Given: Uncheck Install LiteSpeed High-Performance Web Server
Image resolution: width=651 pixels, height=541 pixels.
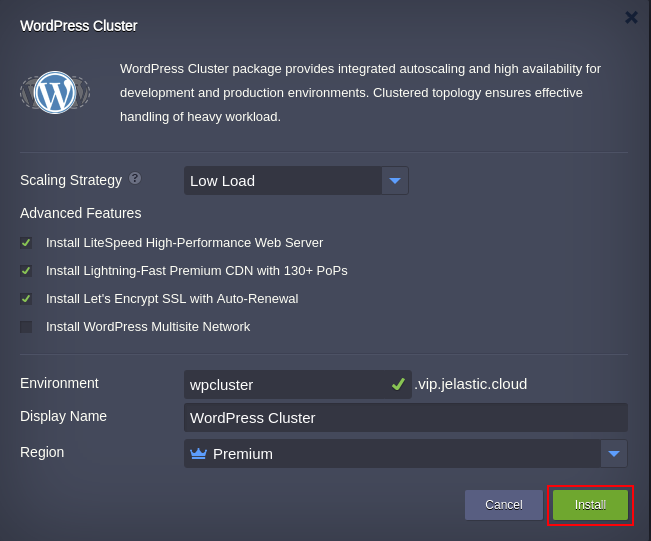Looking at the screenshot, I should click(x=26, y=243).
